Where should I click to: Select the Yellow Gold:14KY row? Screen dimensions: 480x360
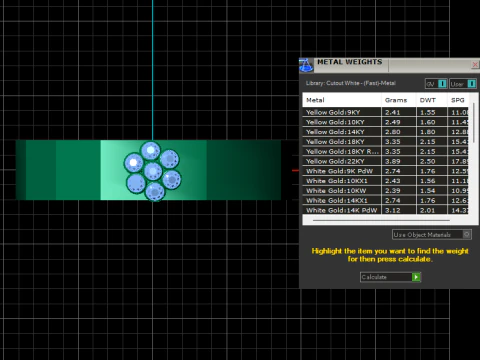(x=387, y=132)
